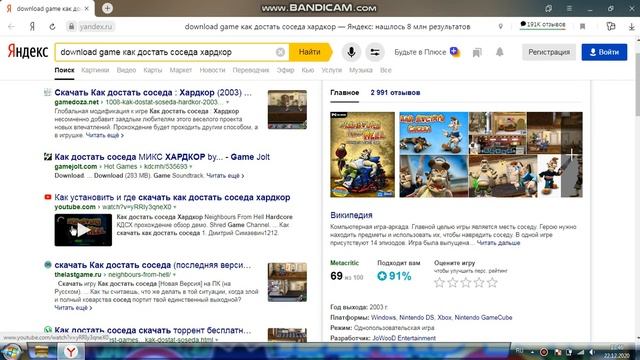Click the Войти login button

604,52
